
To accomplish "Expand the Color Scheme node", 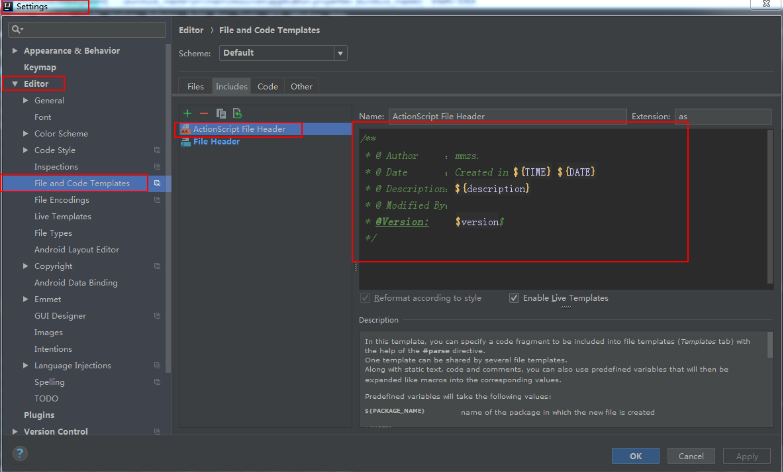I will click(25, 133).
